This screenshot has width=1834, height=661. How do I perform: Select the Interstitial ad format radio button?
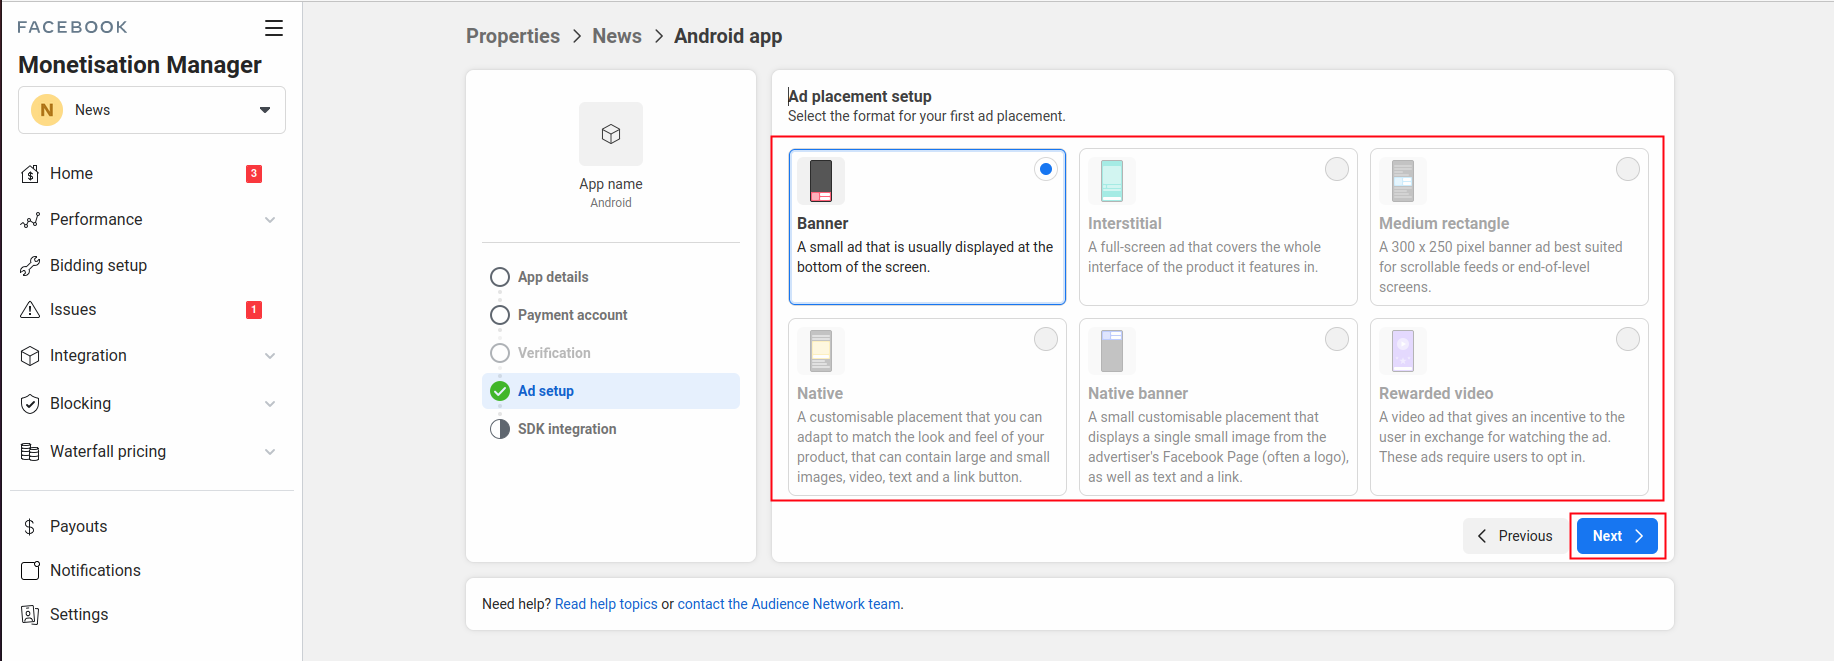[x=1336, y=169]
